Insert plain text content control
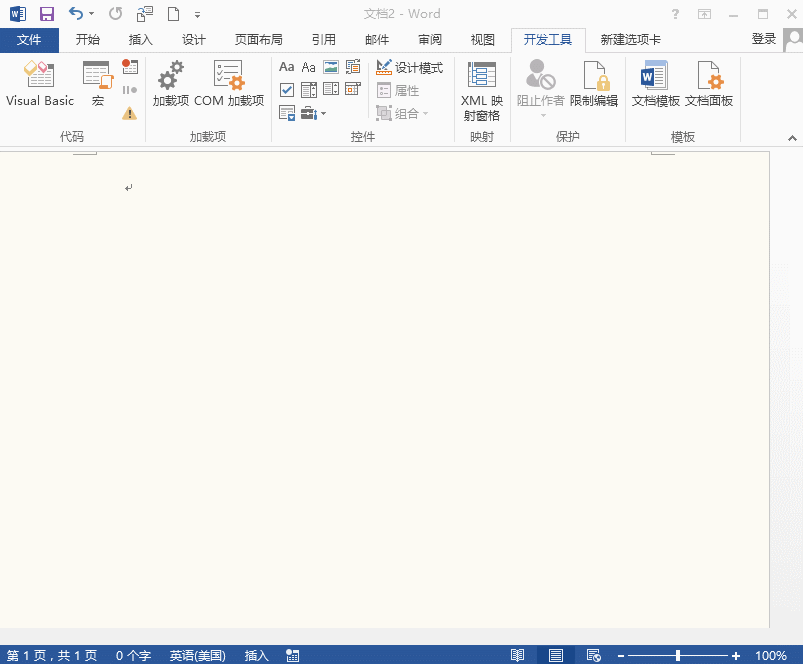This screenshot has height=664, width=803. tap(308, 67)
